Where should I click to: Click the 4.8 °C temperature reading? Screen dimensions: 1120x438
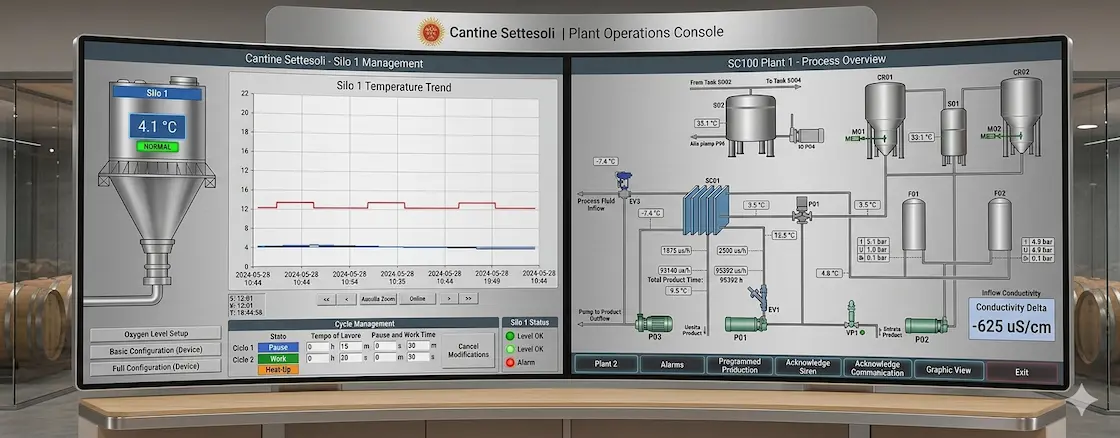tap(830, 273)
